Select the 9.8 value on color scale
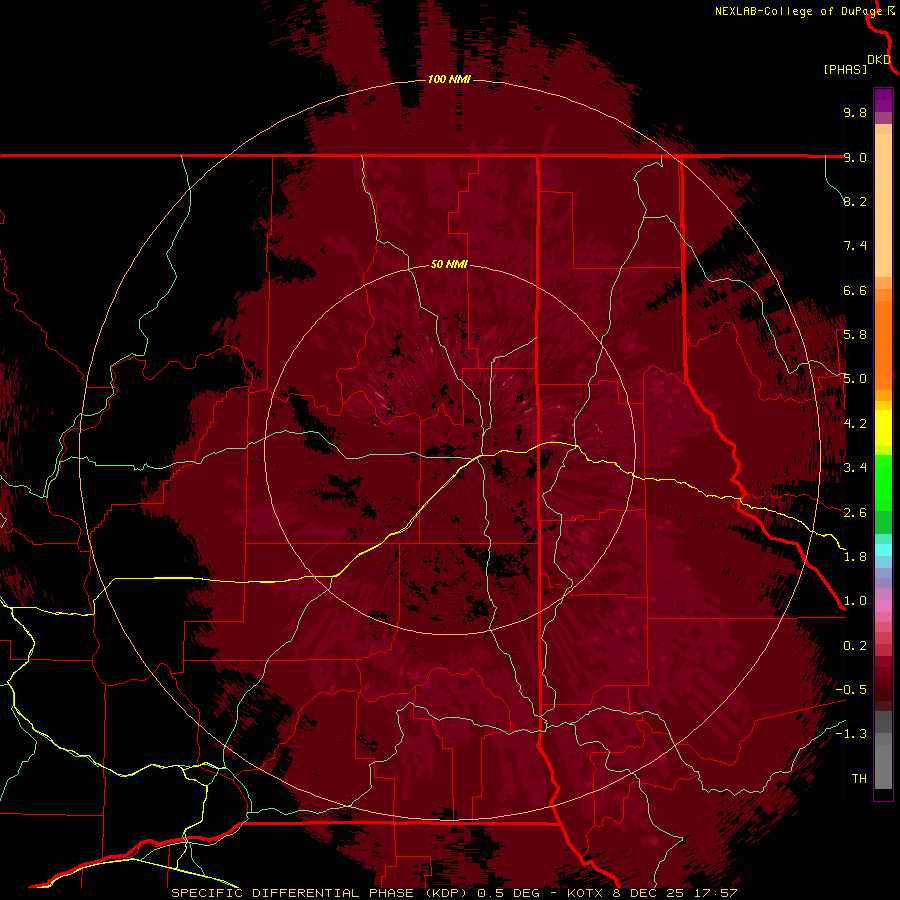This screenshot has width=900, height=900. [x=855, y=112]
